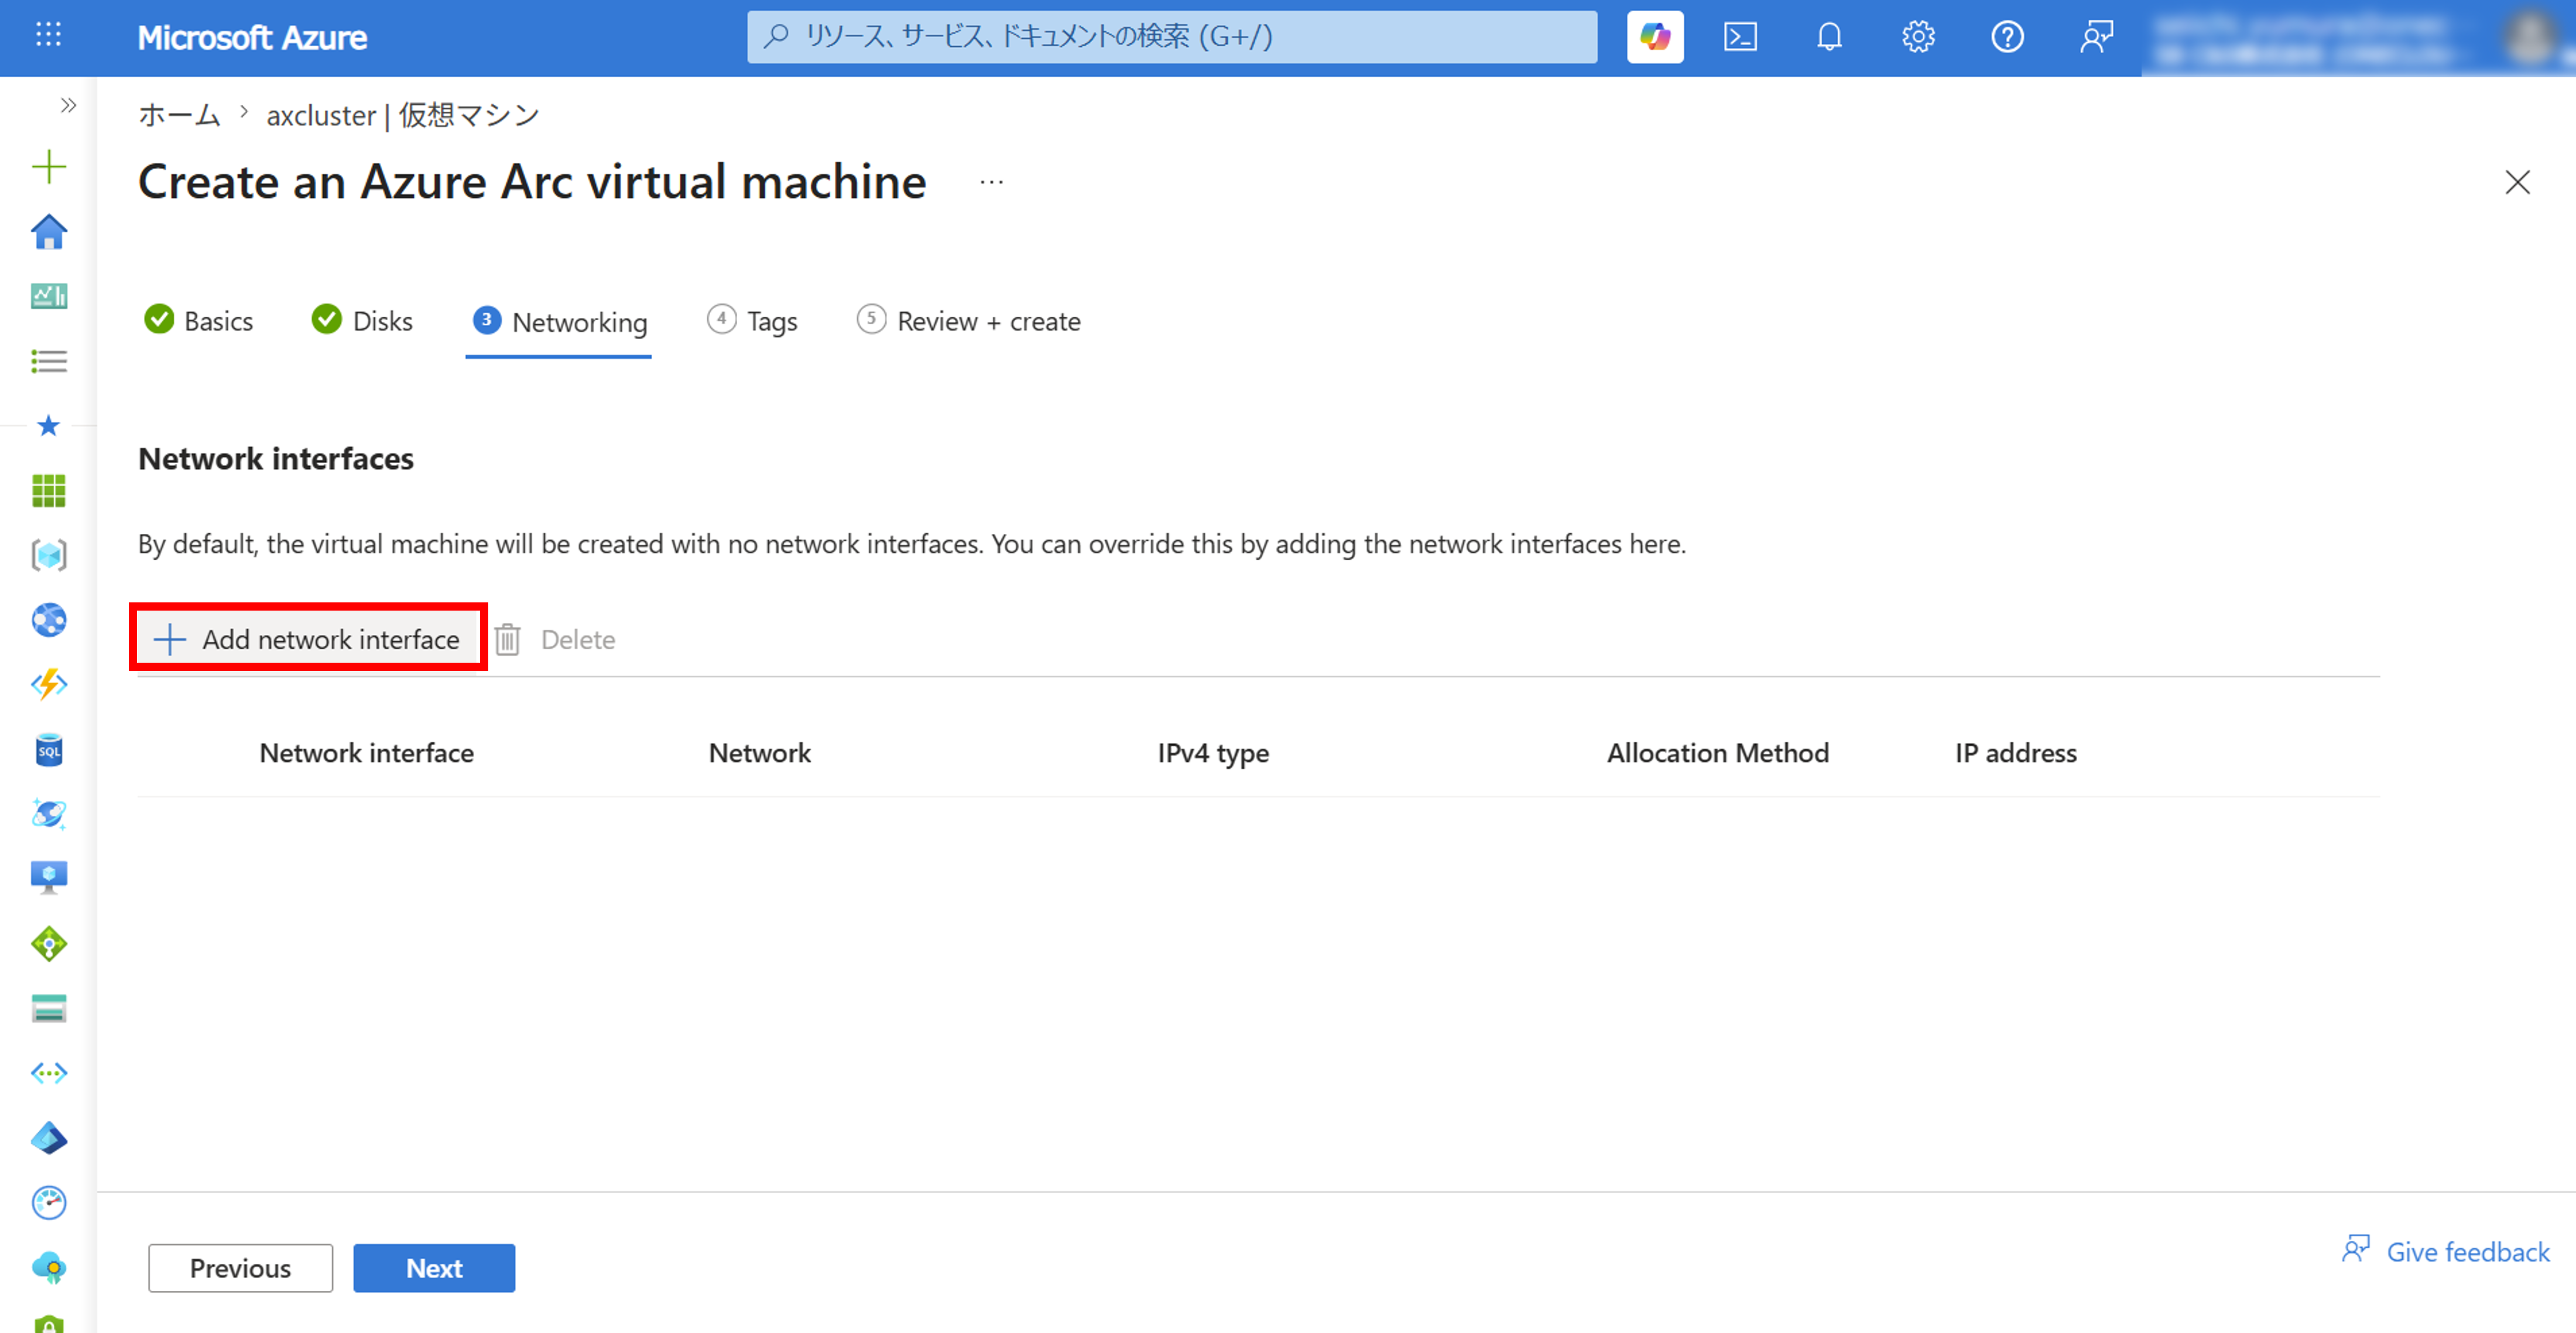Screen dimensions: 2576x1333
Task: Open All resources grid icon
Action: click(x=48, y=491)
